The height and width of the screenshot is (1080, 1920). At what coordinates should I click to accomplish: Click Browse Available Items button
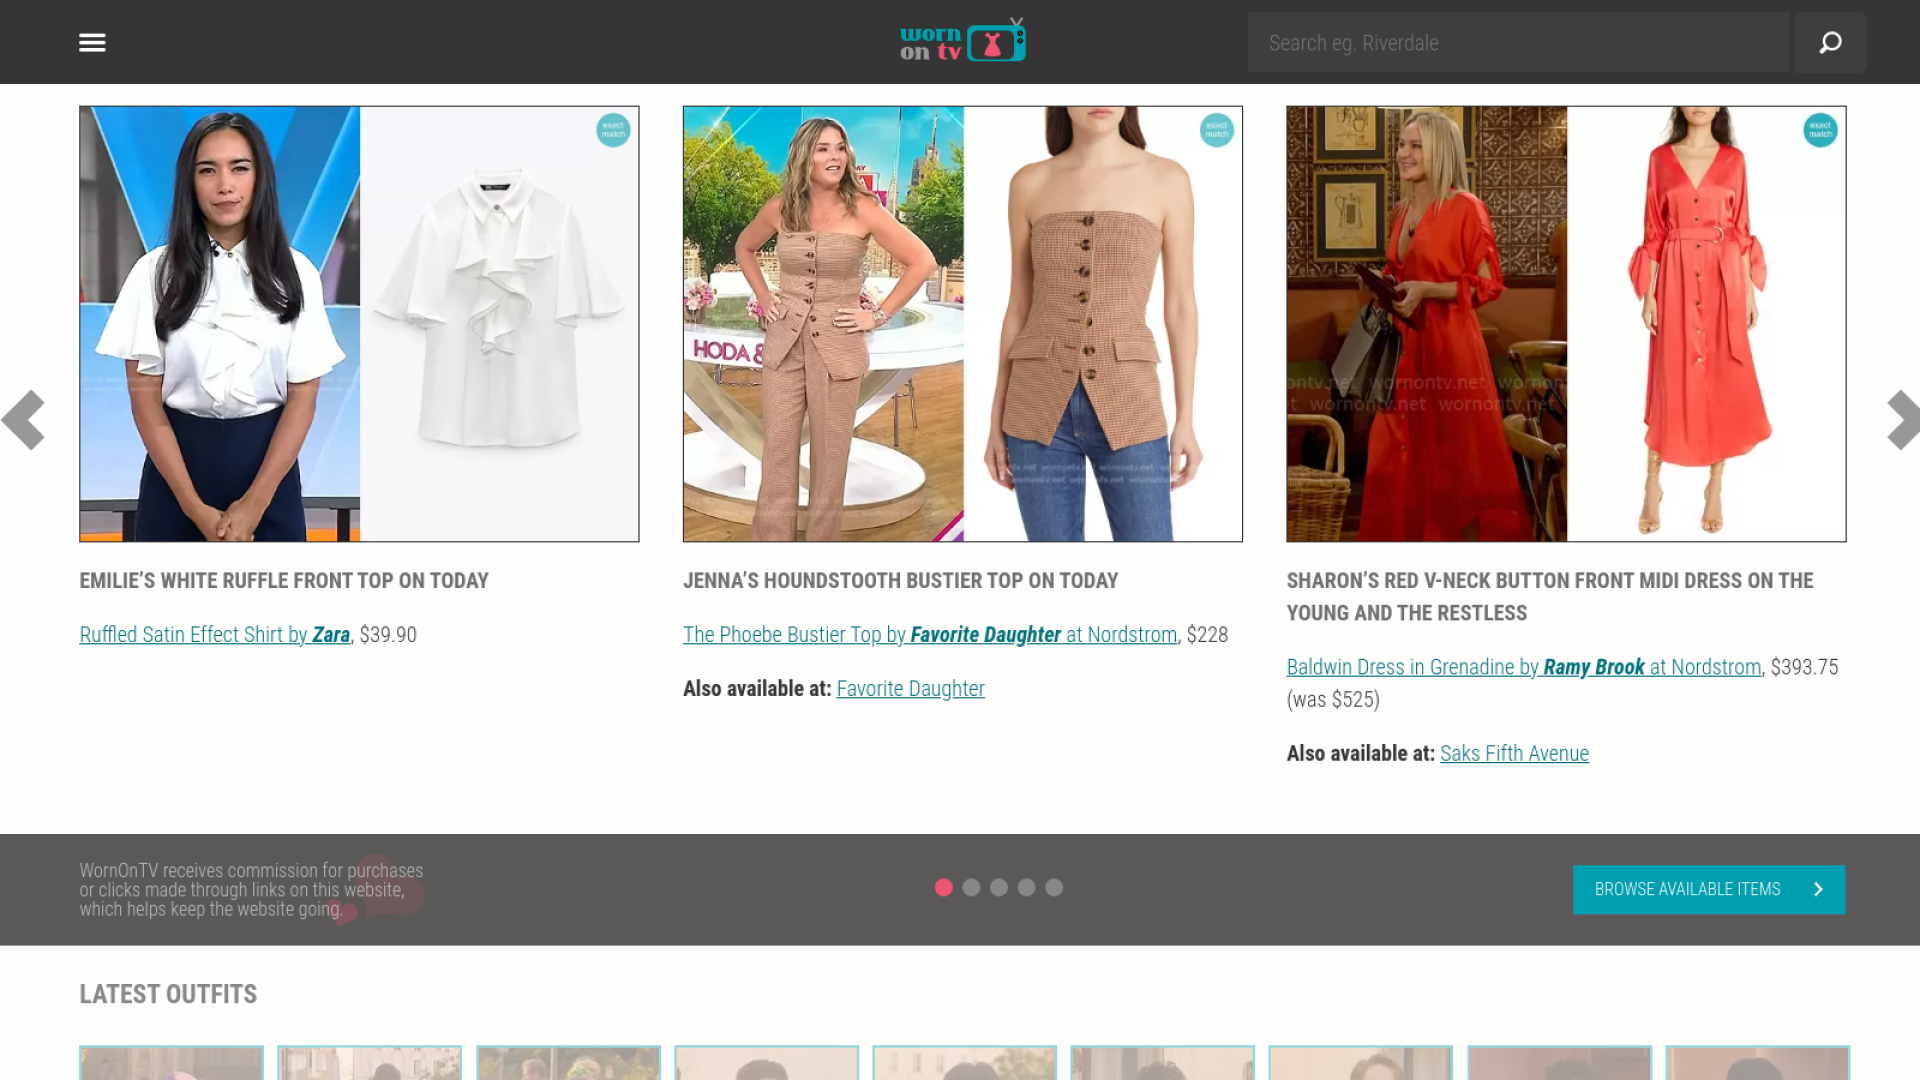tap(1708, 889)
